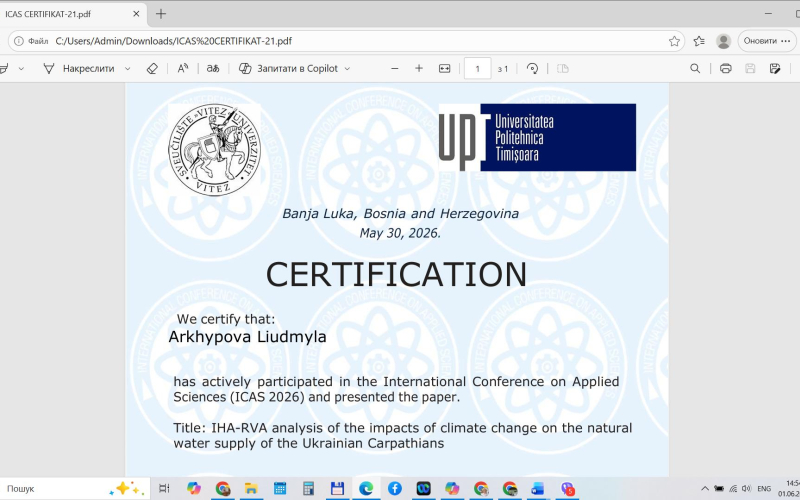Click the Vitez University seal logo

214,150
